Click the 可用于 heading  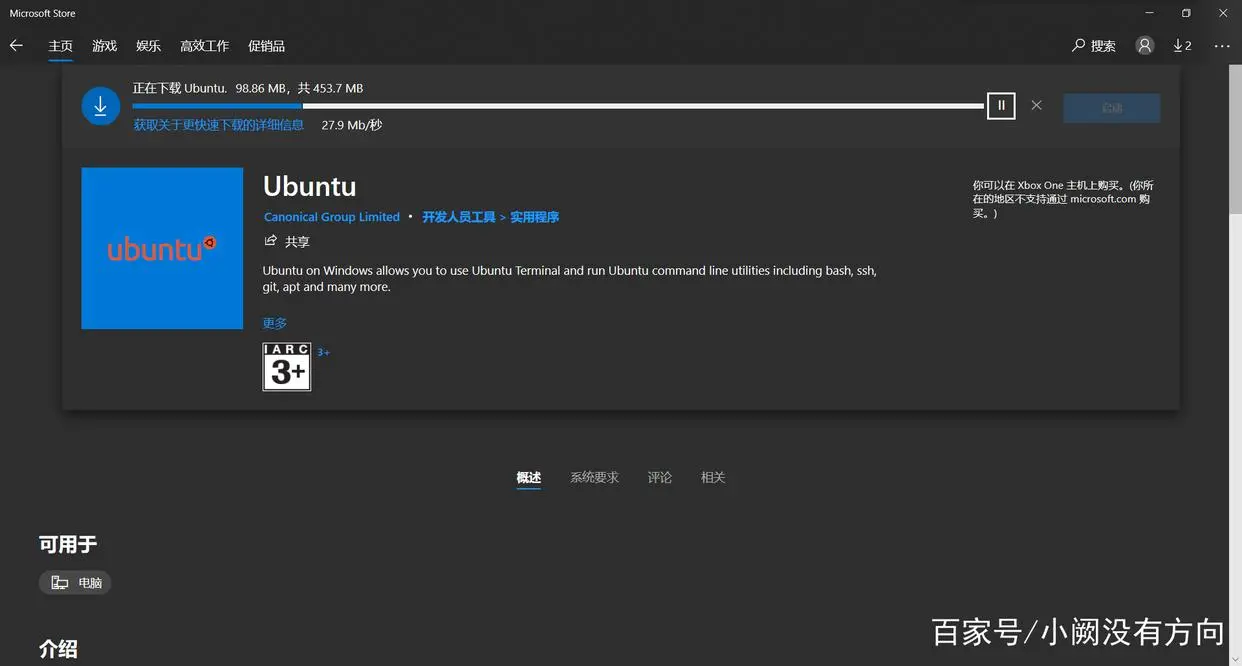click(x=68, y=545)
